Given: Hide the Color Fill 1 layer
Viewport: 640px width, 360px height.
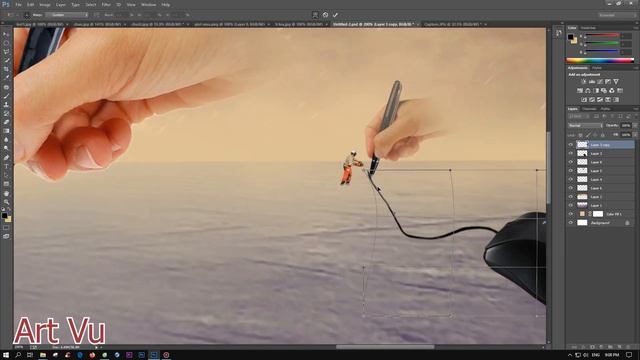Looking at the screenshot, I should [571, 214].
